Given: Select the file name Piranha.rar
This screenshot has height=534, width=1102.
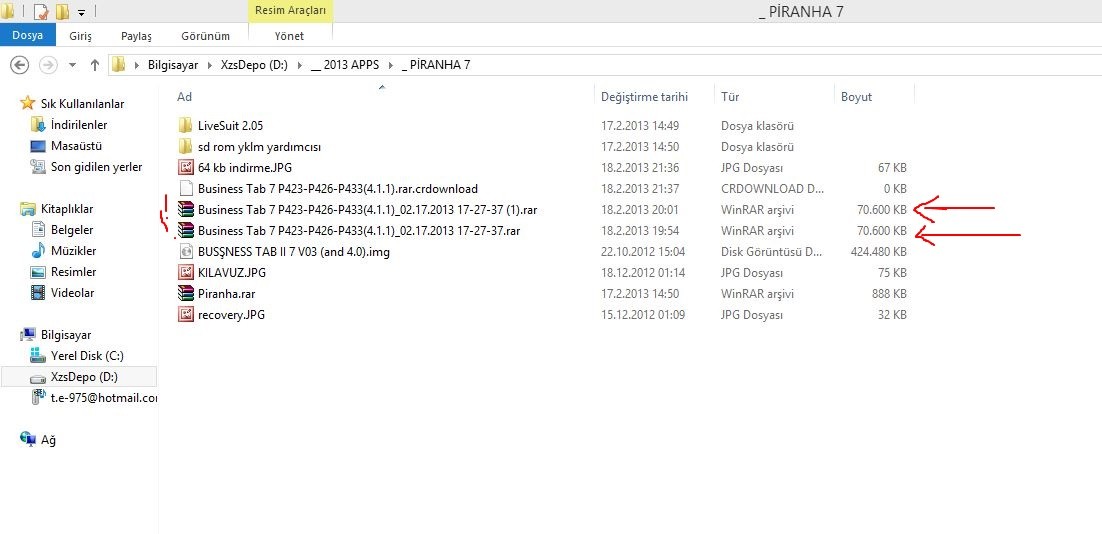Looking at the screenshot, I should click(x=226, y=294).
